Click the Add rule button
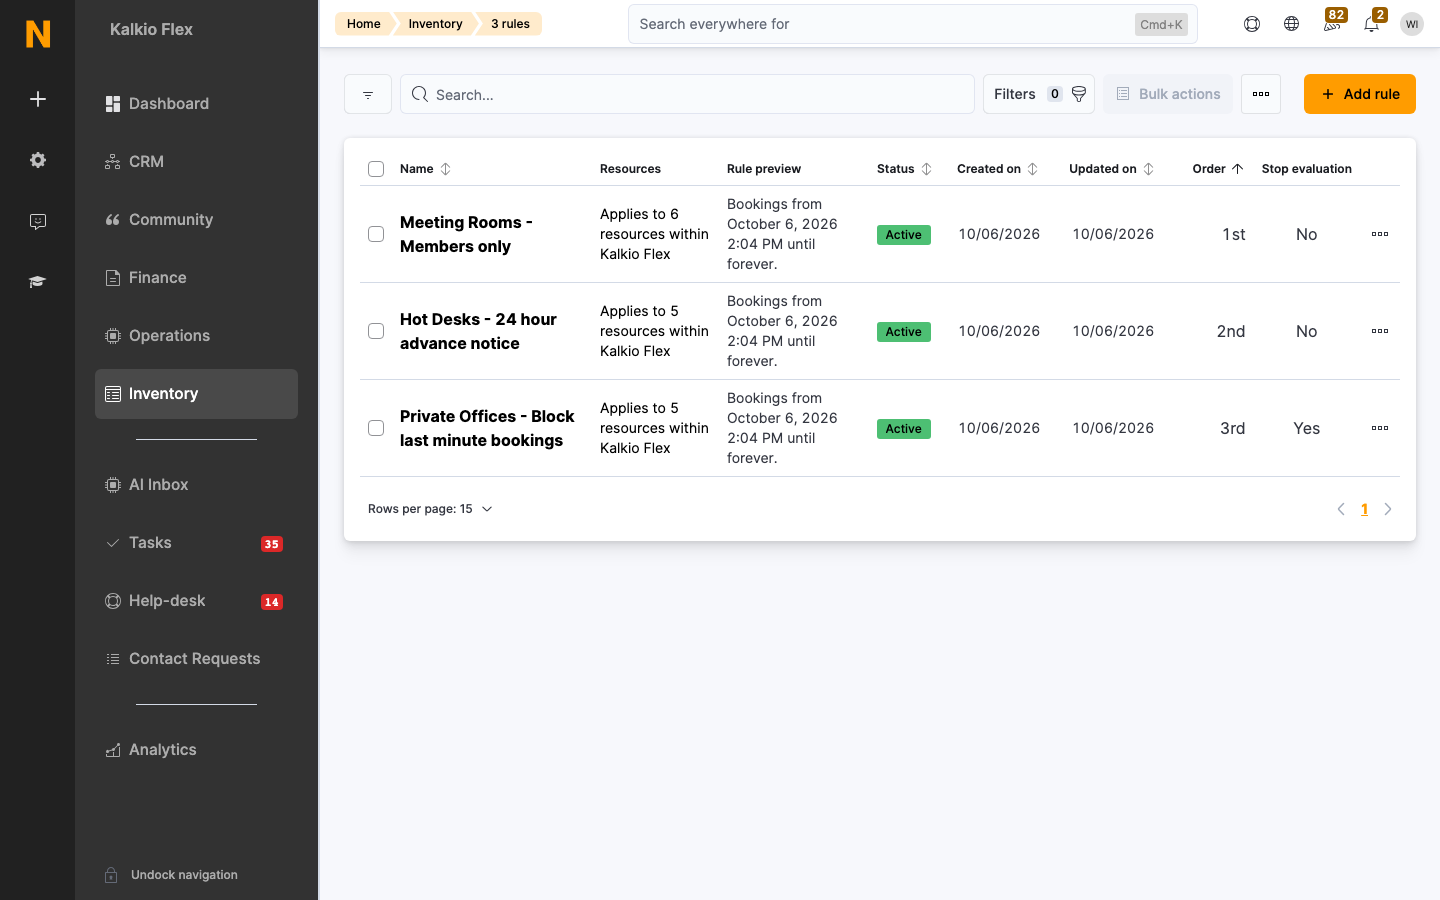 tap(1360, 94)
